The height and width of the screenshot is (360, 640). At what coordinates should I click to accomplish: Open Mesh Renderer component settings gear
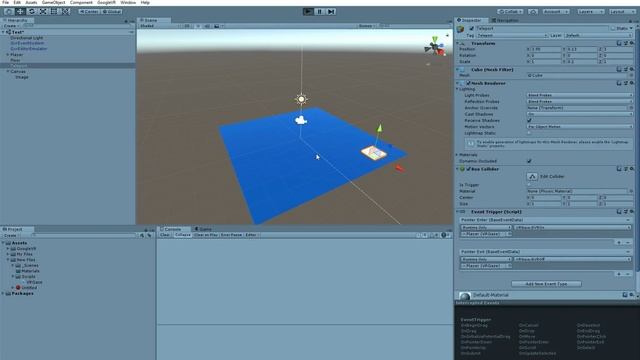[x=632, y=83]
